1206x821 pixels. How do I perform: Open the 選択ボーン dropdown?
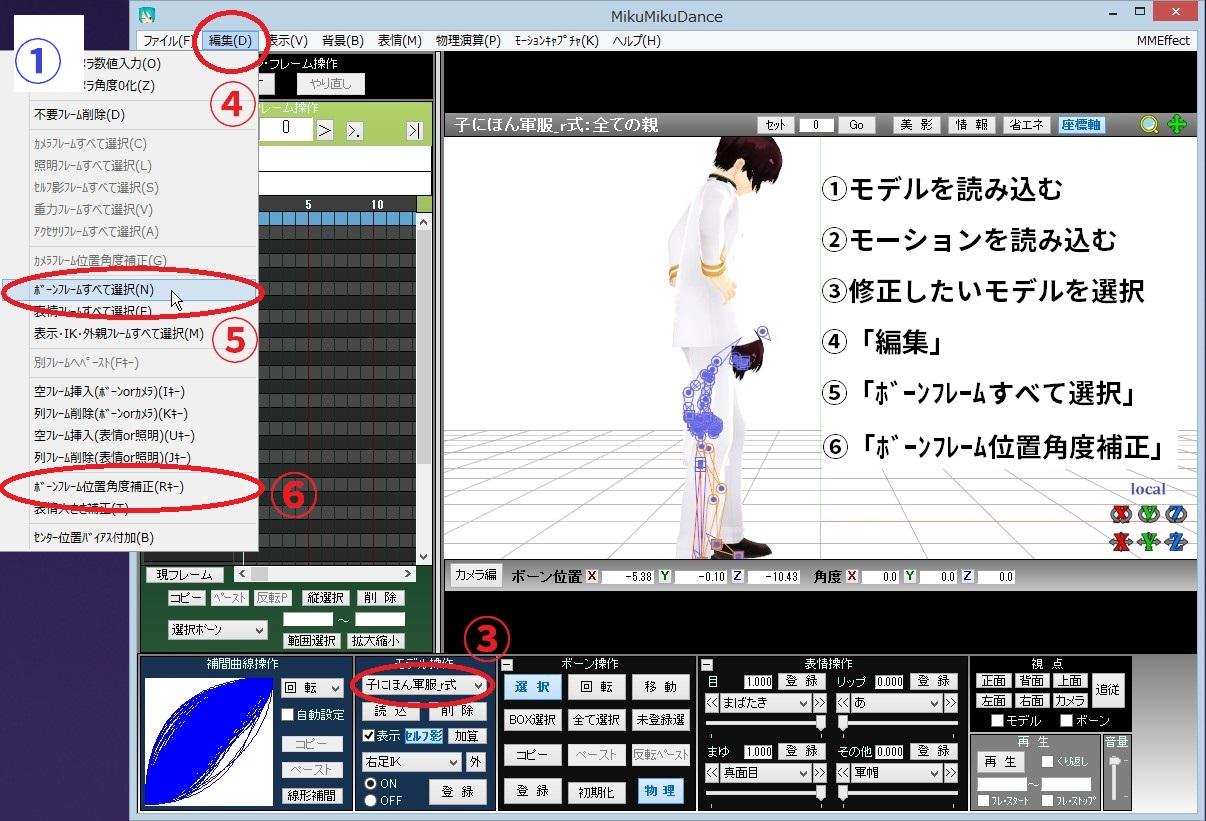(x=218, y=630)
